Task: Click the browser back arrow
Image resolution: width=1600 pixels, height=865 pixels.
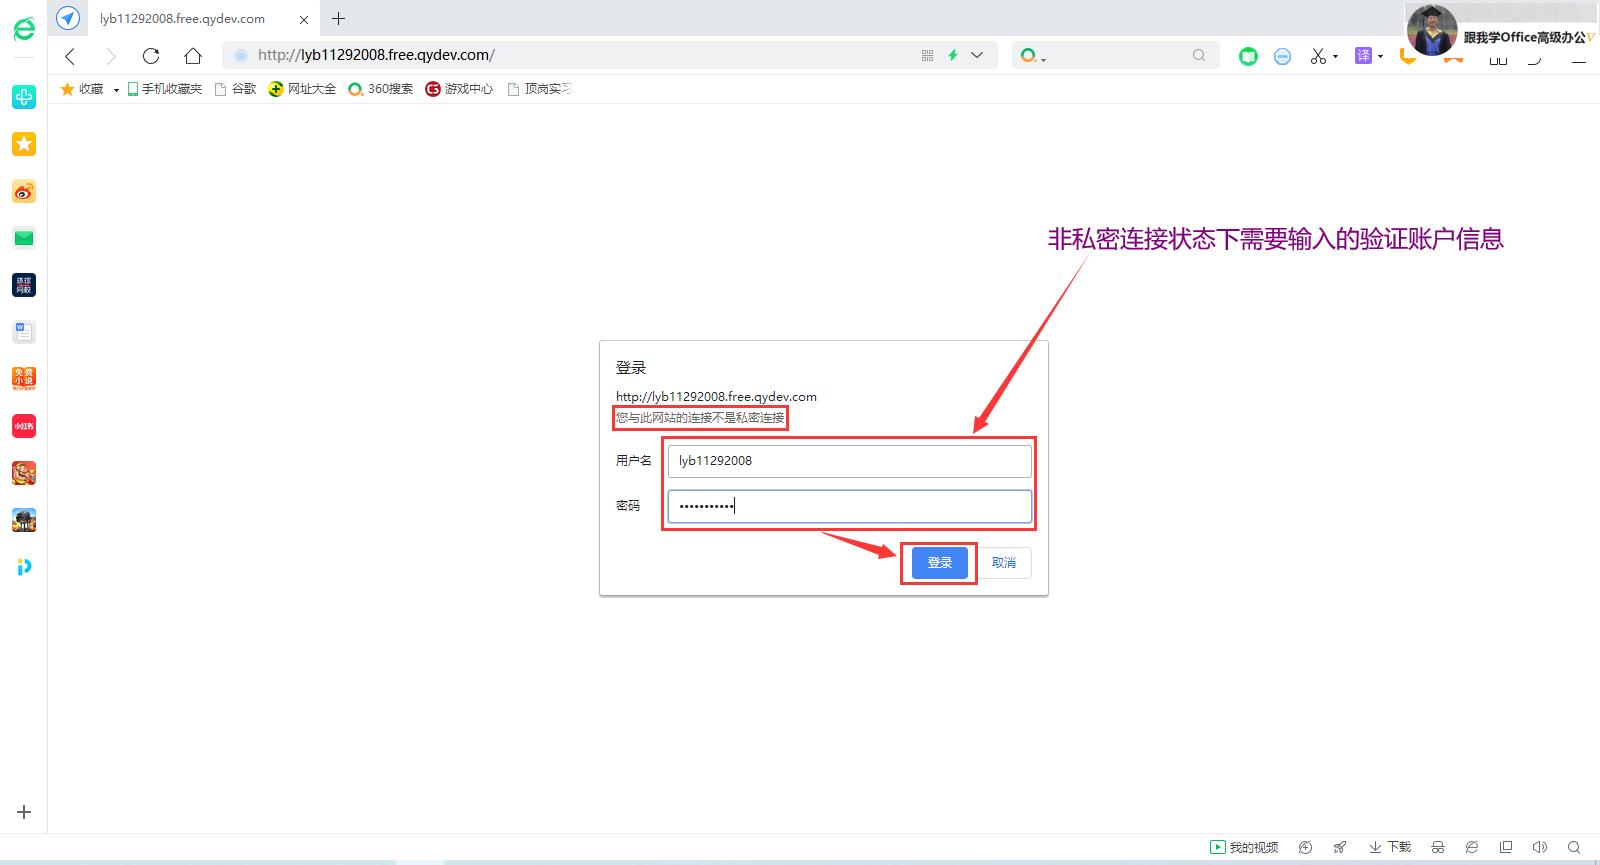Action: [70, 56]
